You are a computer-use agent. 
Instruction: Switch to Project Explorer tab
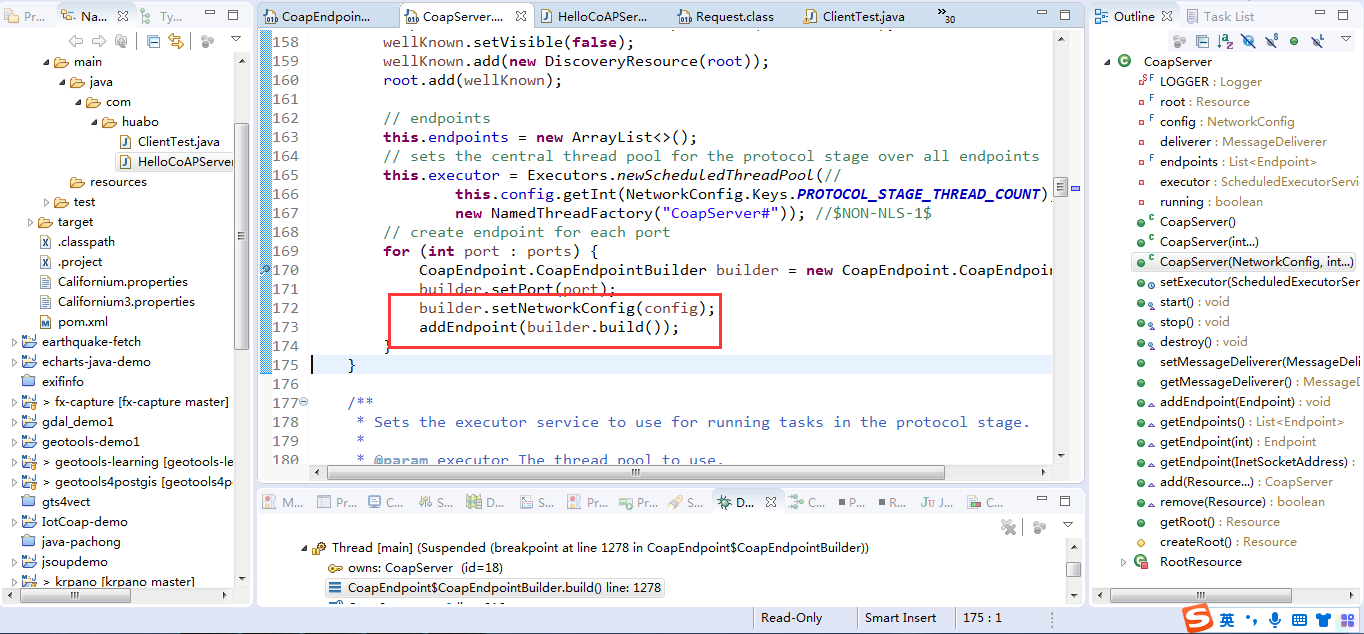(25, 17)
